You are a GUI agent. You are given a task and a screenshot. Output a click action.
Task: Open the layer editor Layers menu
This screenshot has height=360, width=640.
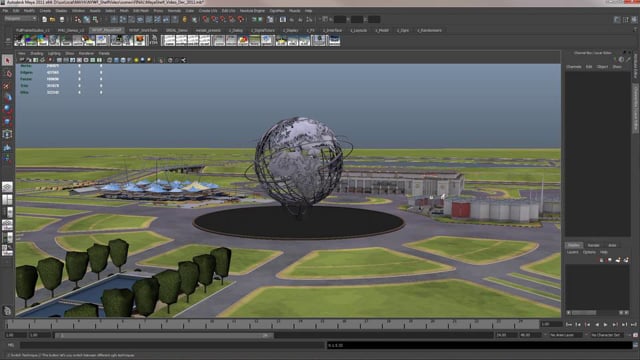[573, 252]
